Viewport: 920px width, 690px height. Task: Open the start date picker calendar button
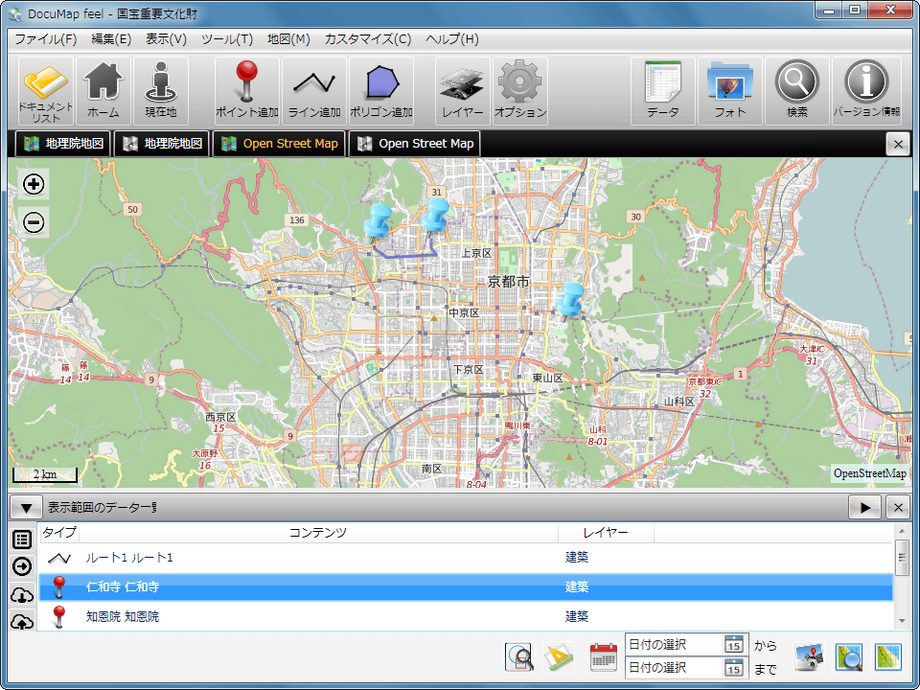pyautogui.click(x=733, y=644)
